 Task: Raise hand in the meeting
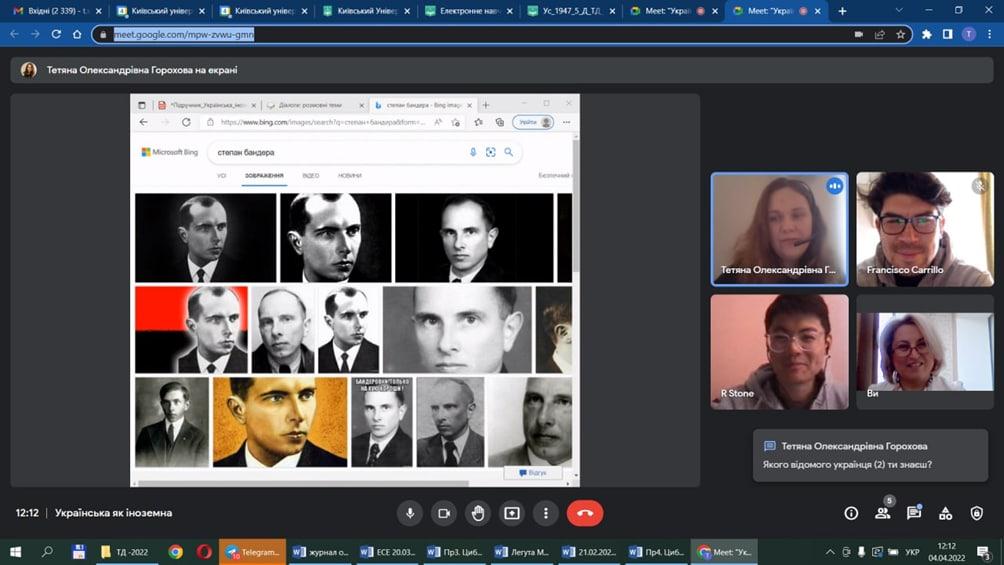pyautogui.click(x=478, y=513)
